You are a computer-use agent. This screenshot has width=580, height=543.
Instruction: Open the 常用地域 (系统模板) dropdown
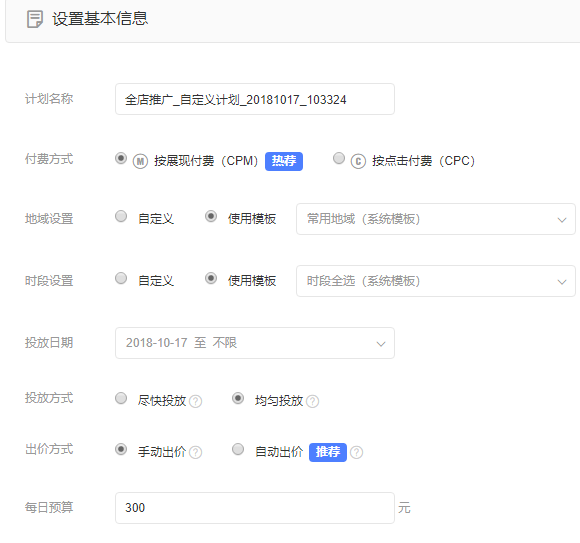click(x=436, y=219)
